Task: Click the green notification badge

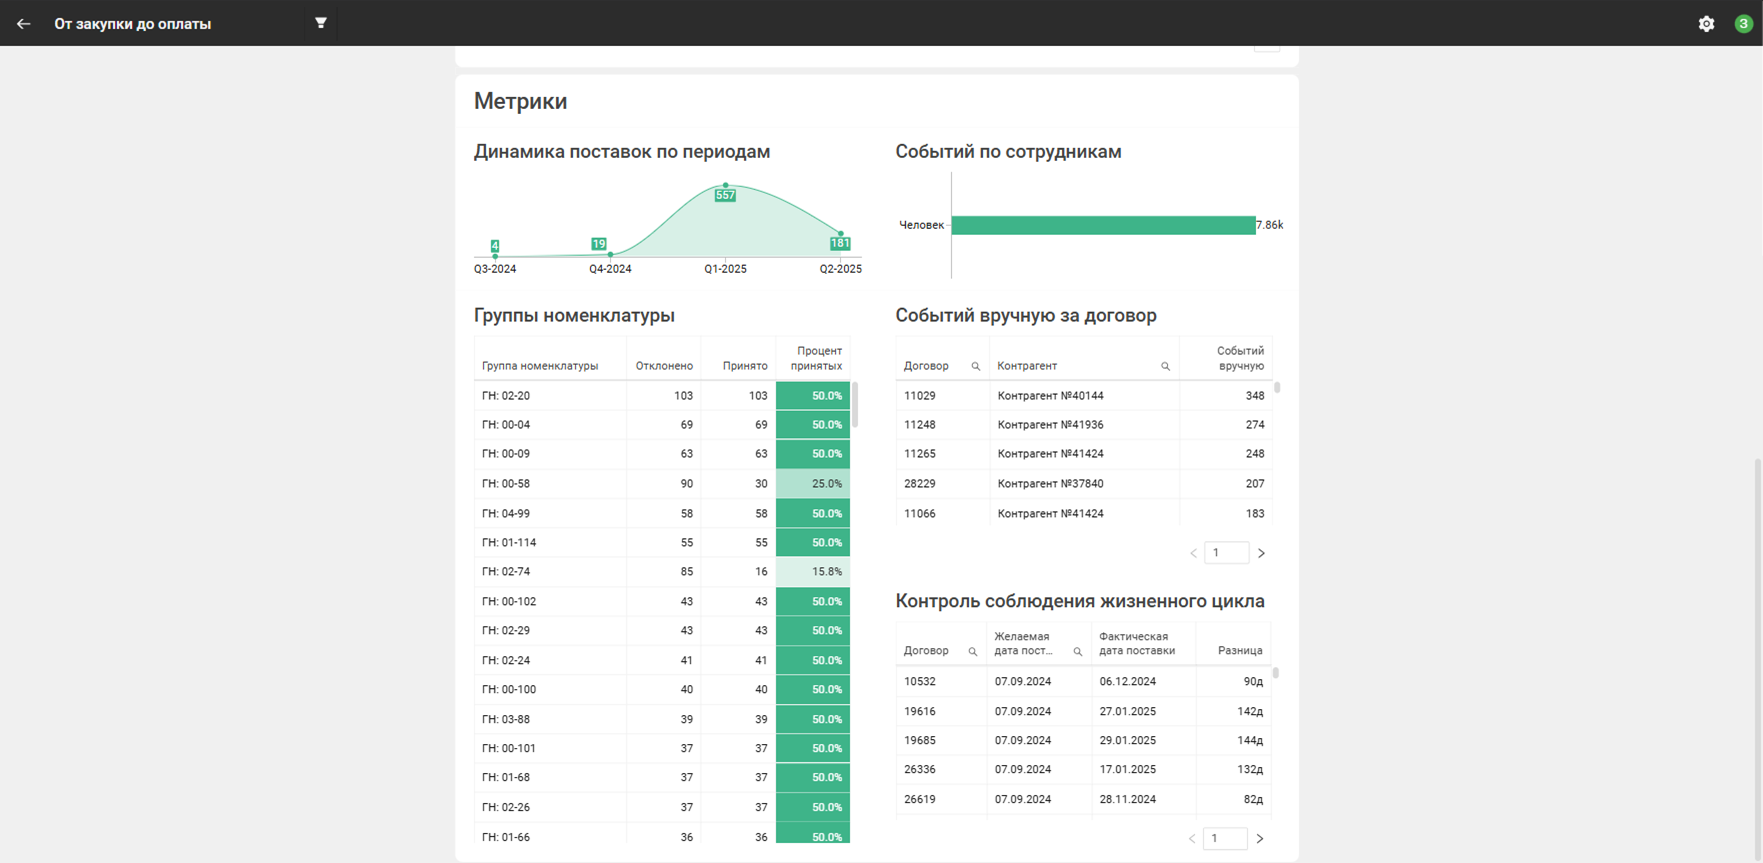Action: click(1743, 24)
